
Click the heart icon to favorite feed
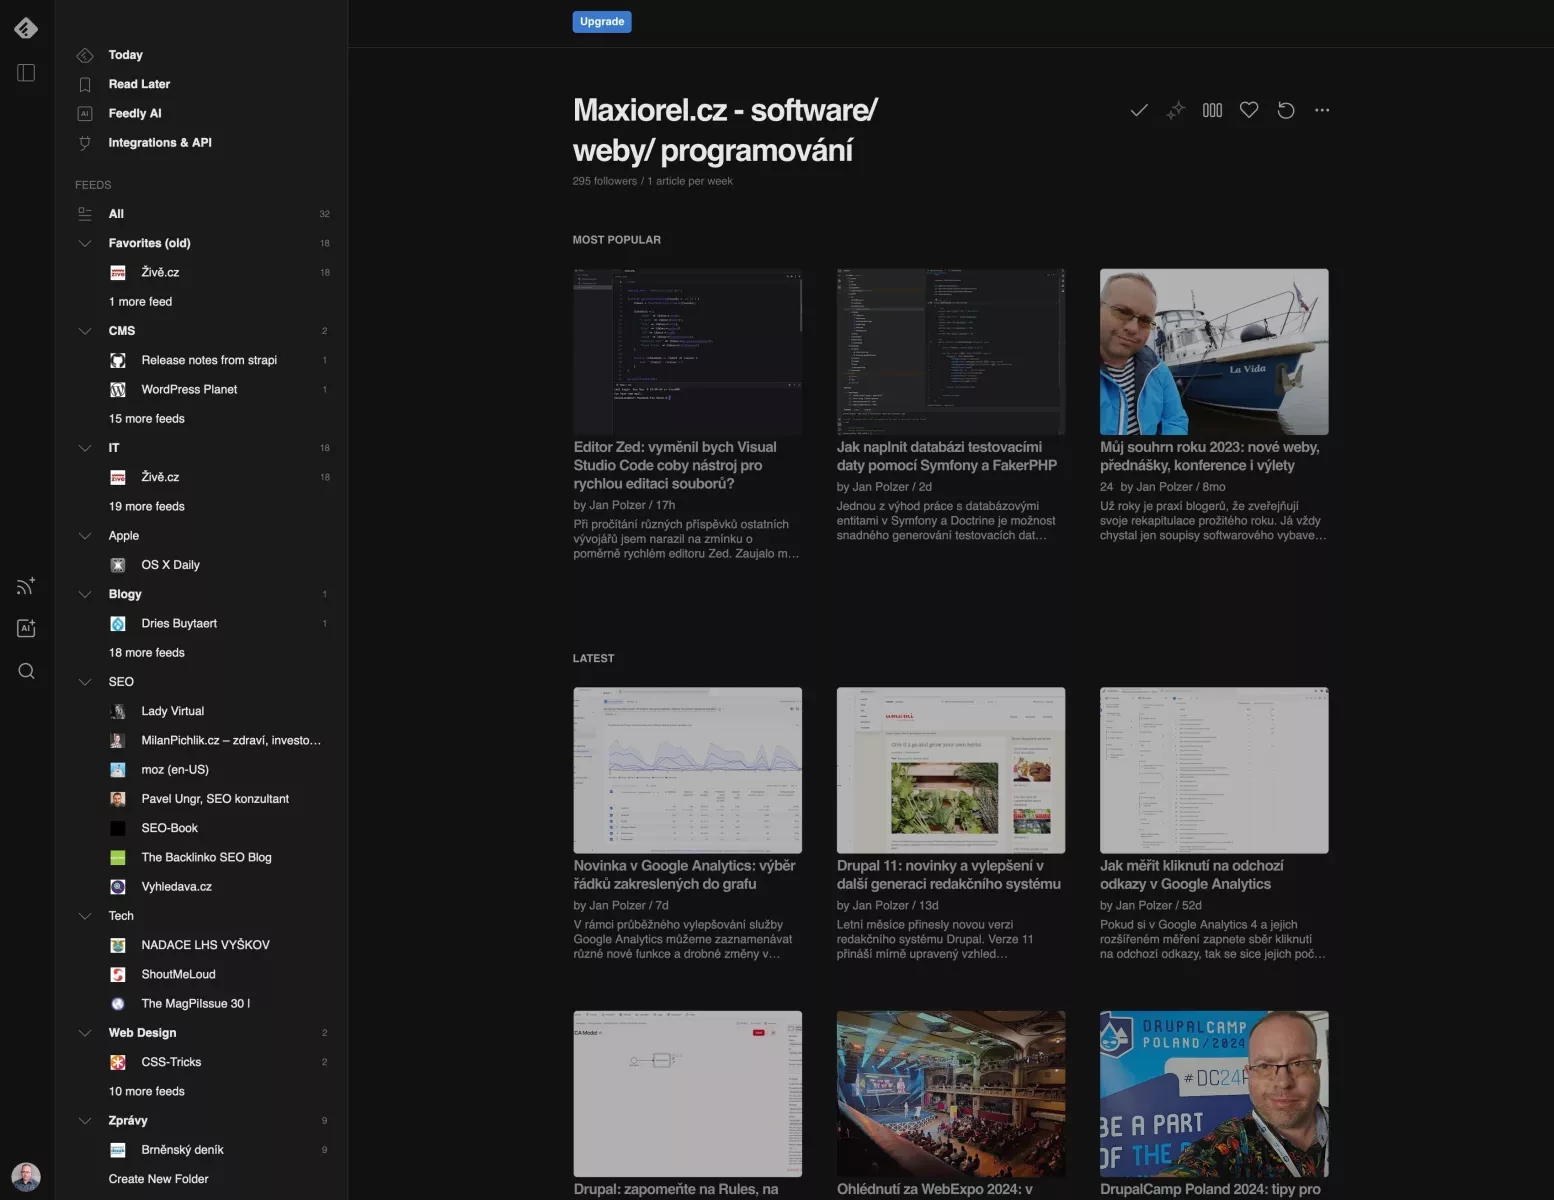1249,110
